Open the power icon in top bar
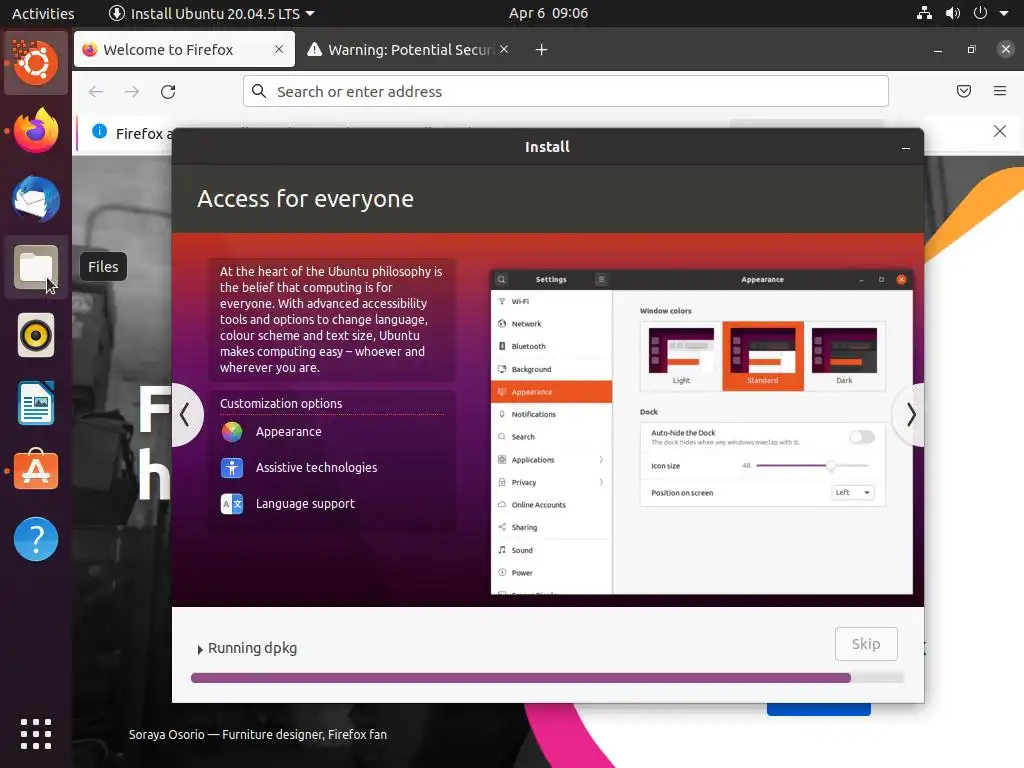Image resolution: width=1024 pixels, height=768 pixels. tap(980, 13)
